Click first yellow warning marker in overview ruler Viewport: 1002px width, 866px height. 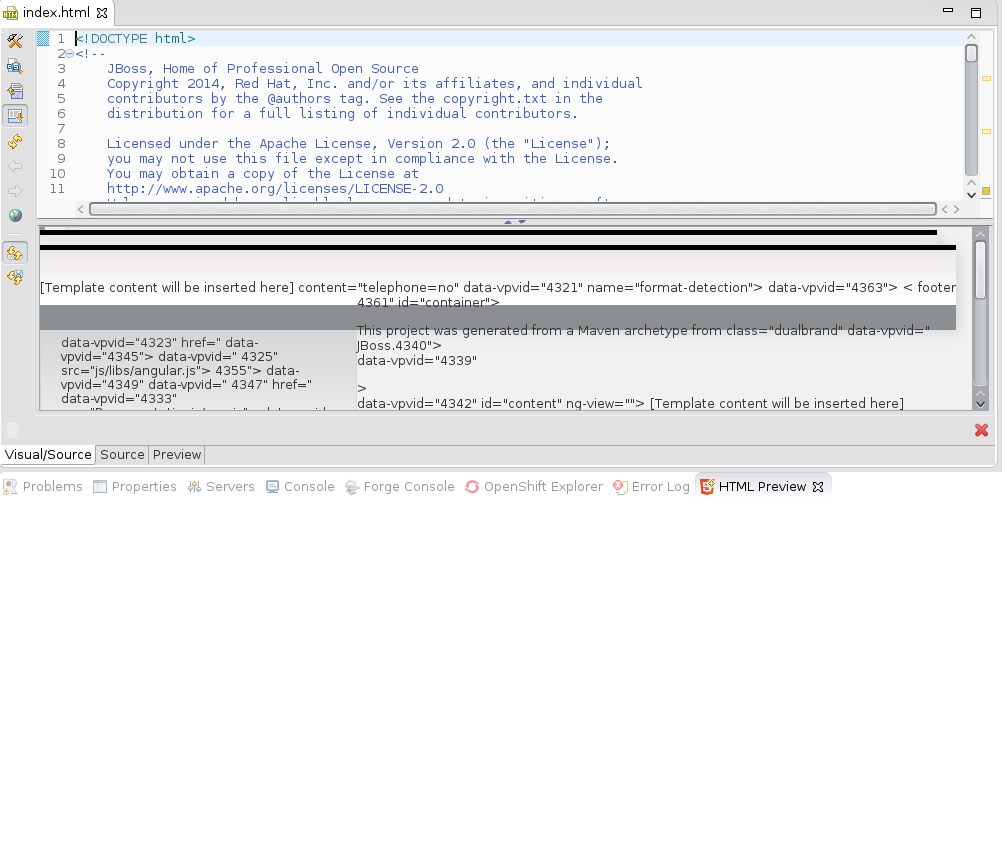click(986, 79)
